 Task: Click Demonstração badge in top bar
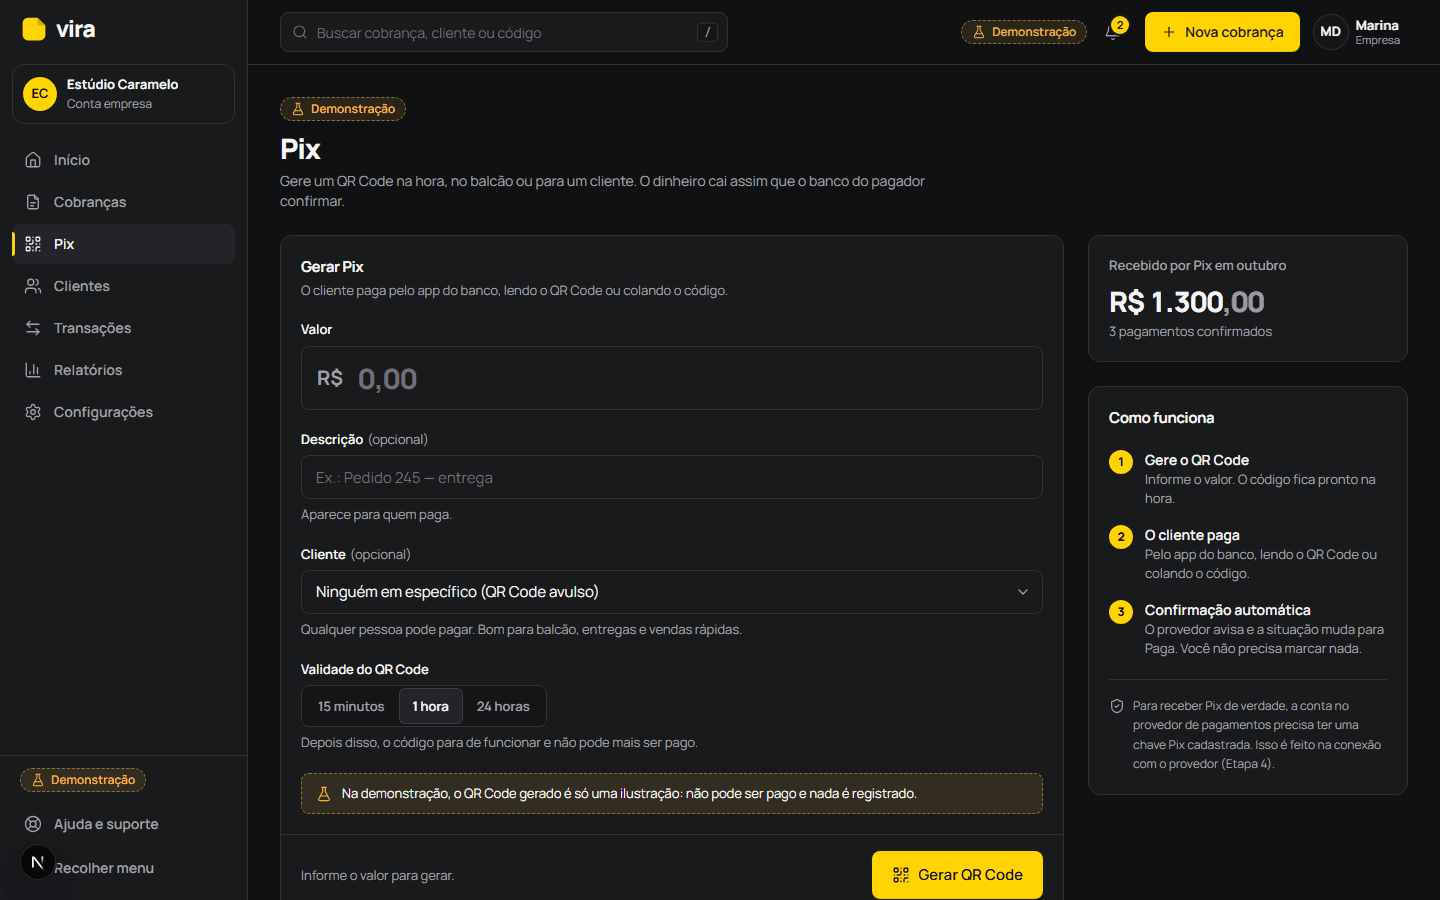coord(1024,32)
